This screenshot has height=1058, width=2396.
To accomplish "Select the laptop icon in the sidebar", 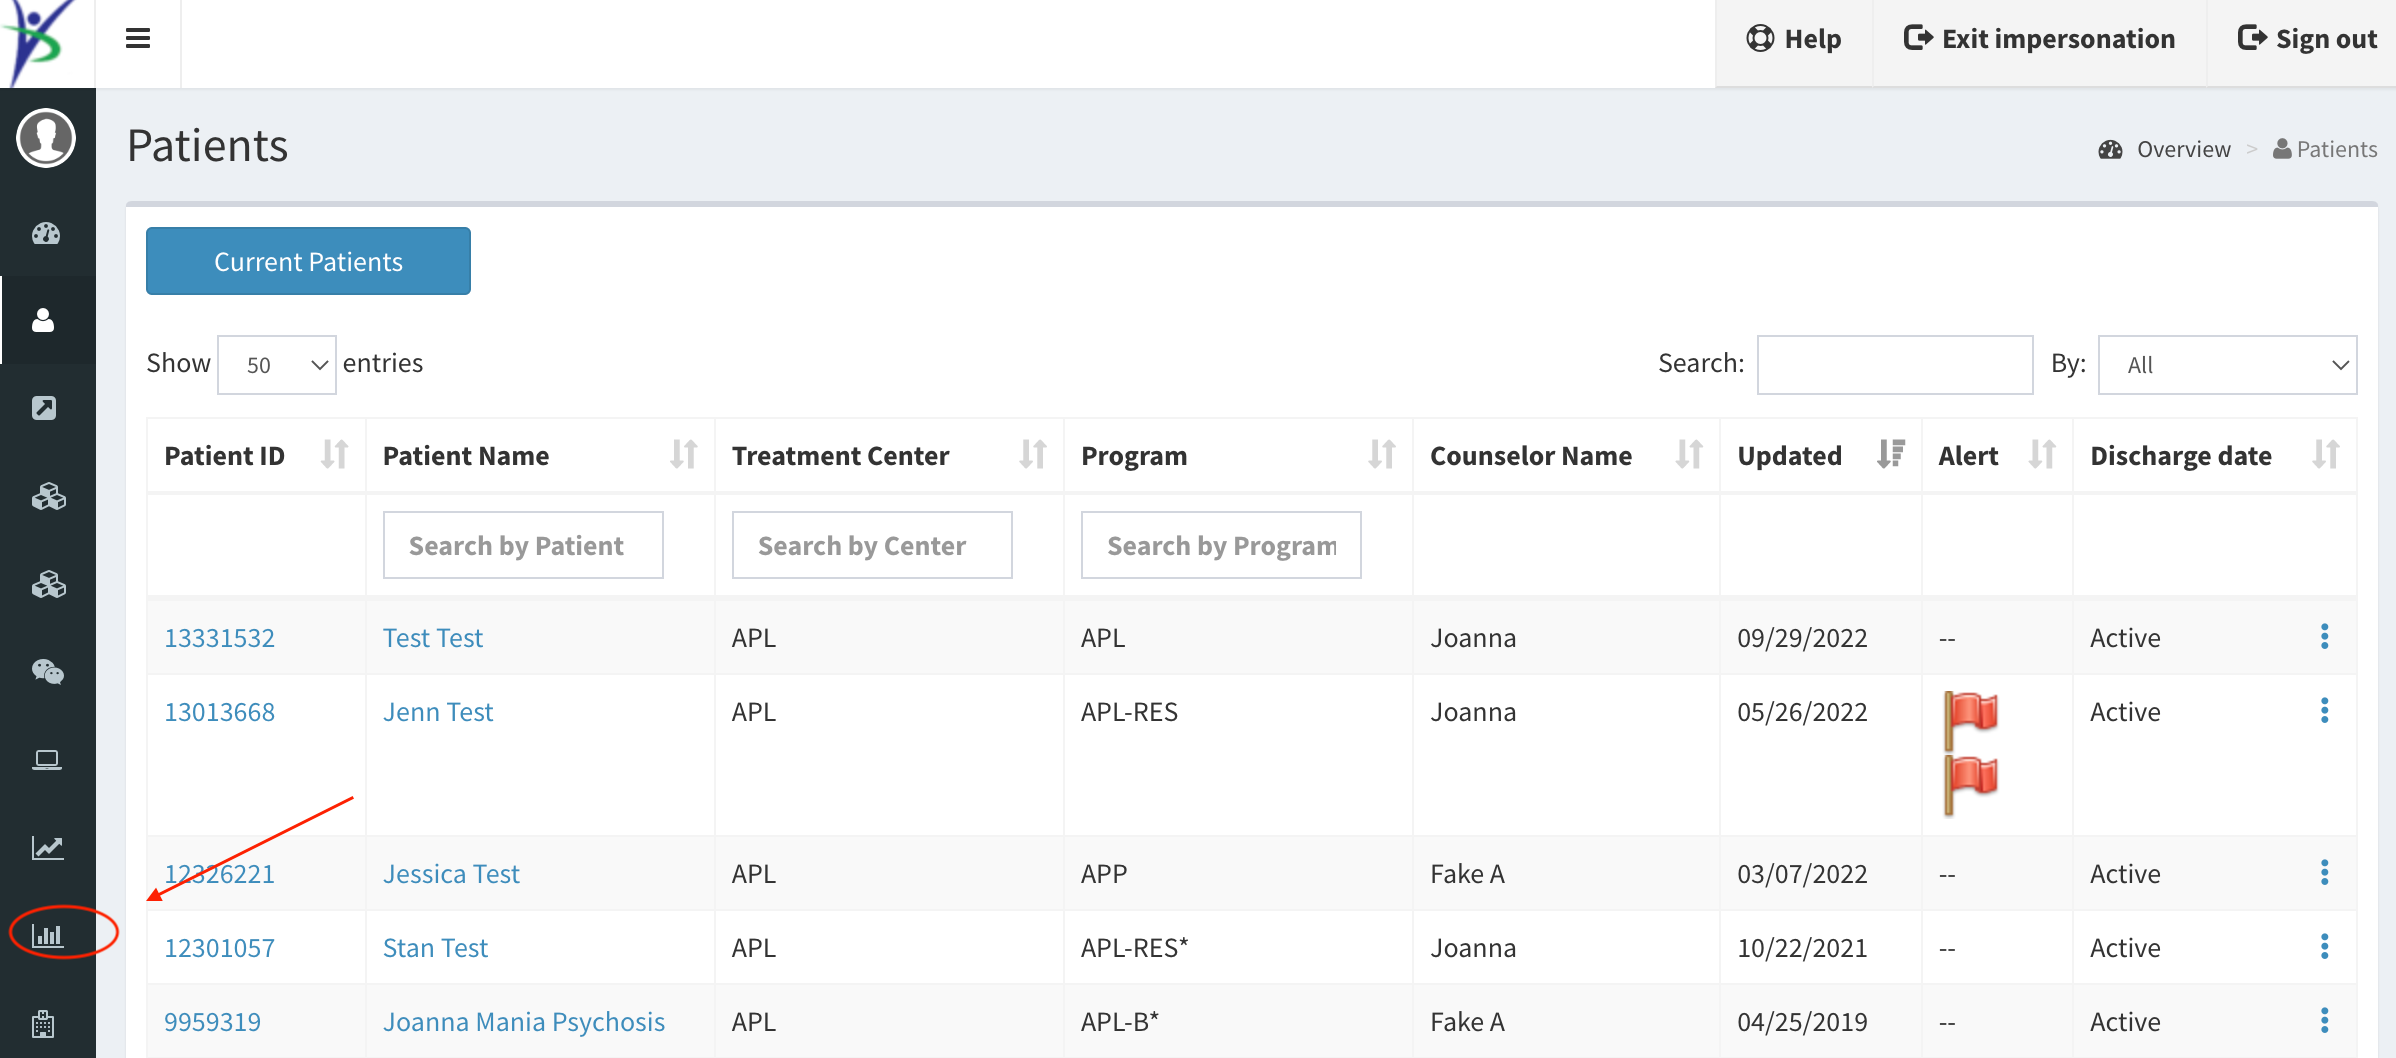I will coord(46,759).
